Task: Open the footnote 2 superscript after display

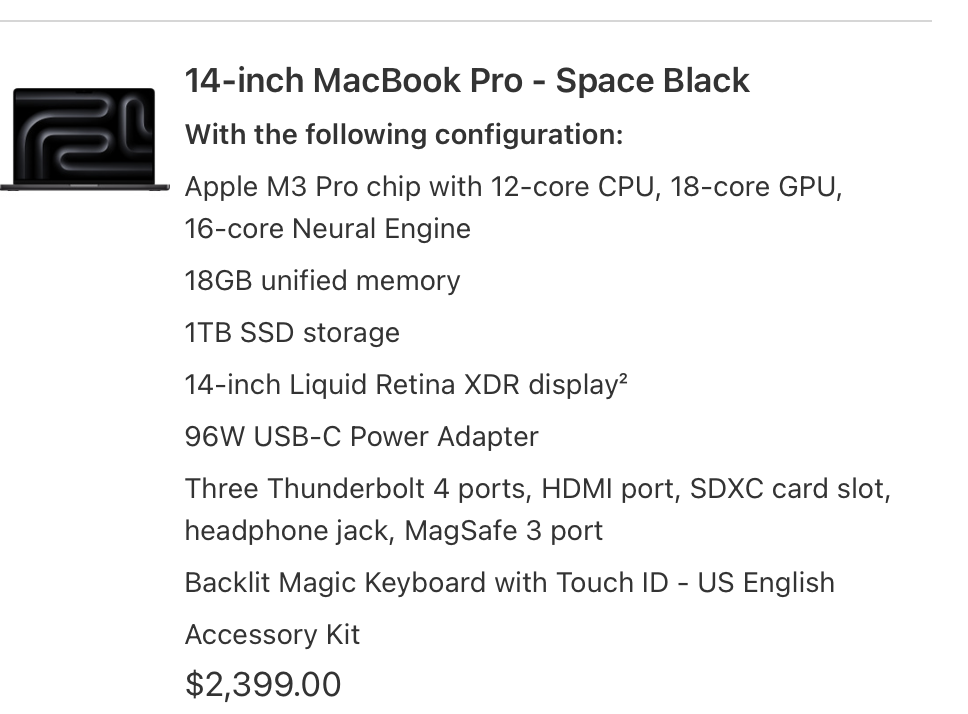Action: (622, 378)
